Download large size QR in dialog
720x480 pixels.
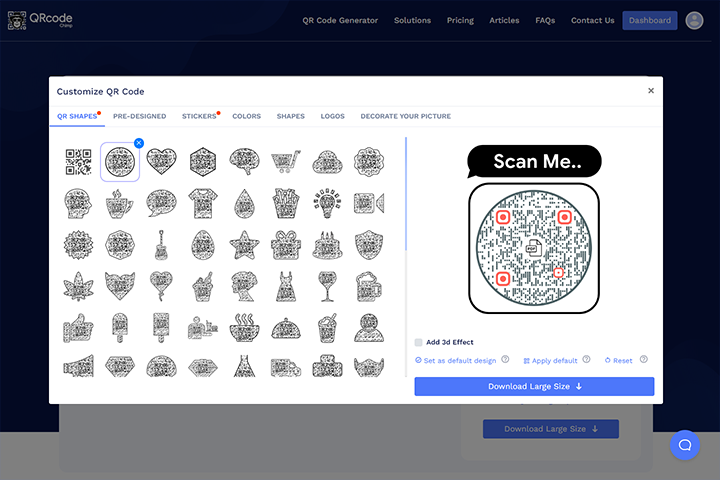click(534, 386)
